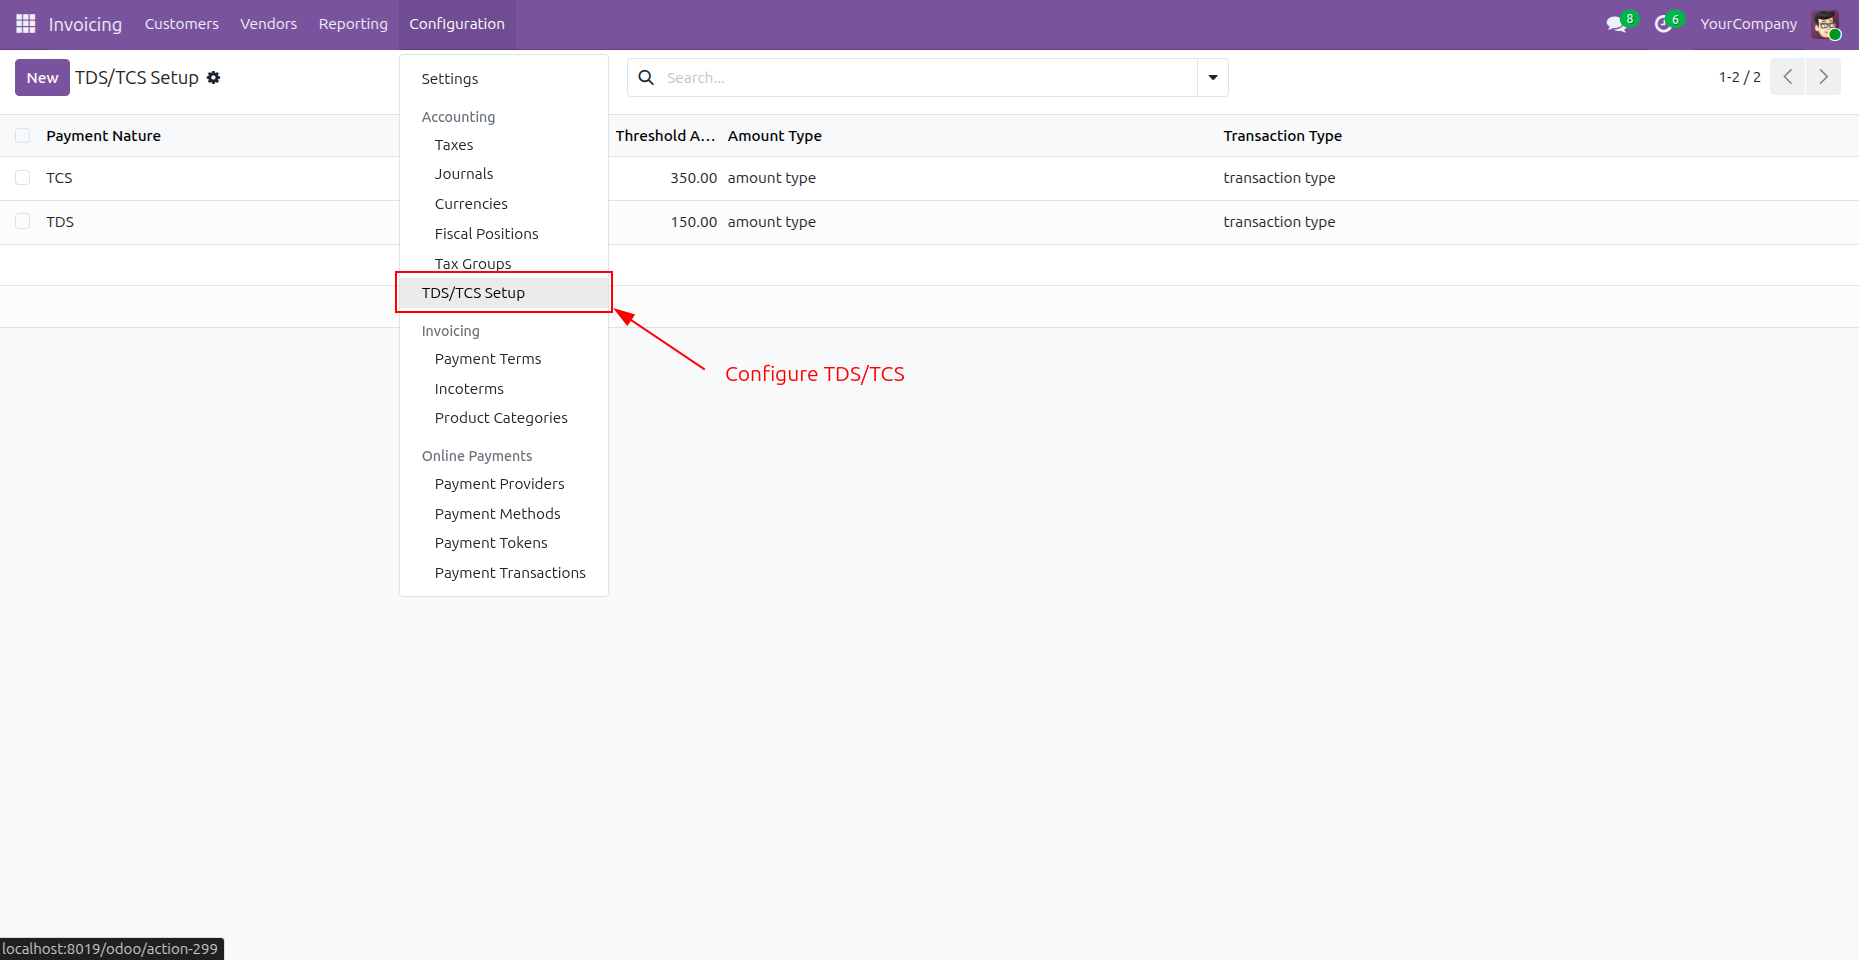Choose Payment Terms in the menu
Screen dimensions: 1859x960
click(x=487, y=359)
